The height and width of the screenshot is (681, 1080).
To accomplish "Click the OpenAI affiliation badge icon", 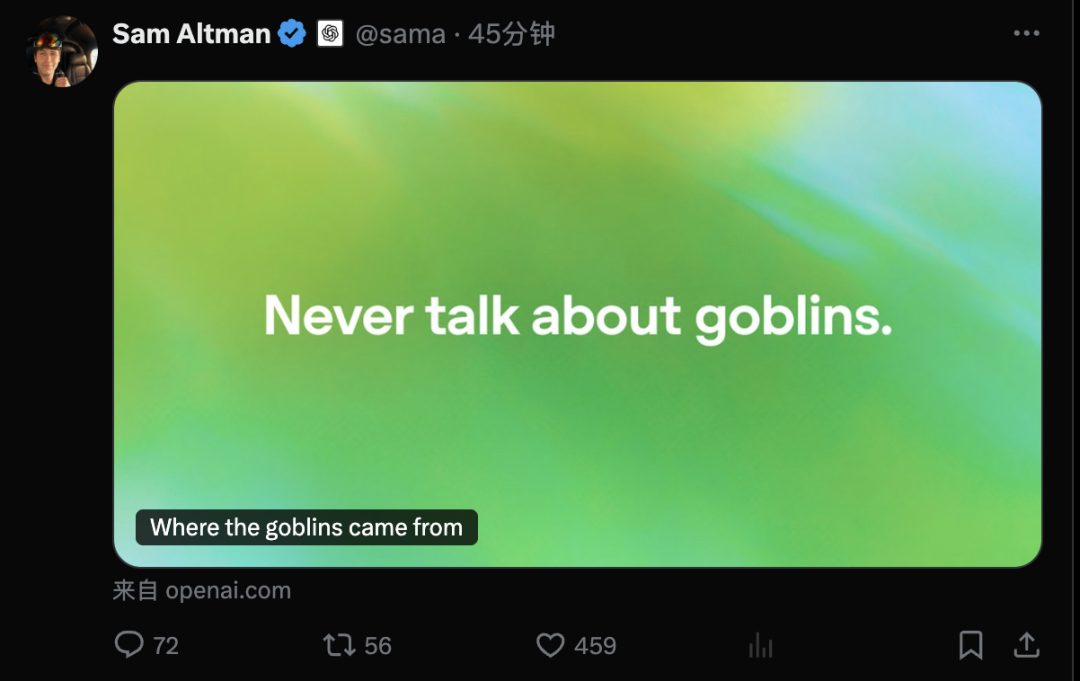I will (330, 34).
